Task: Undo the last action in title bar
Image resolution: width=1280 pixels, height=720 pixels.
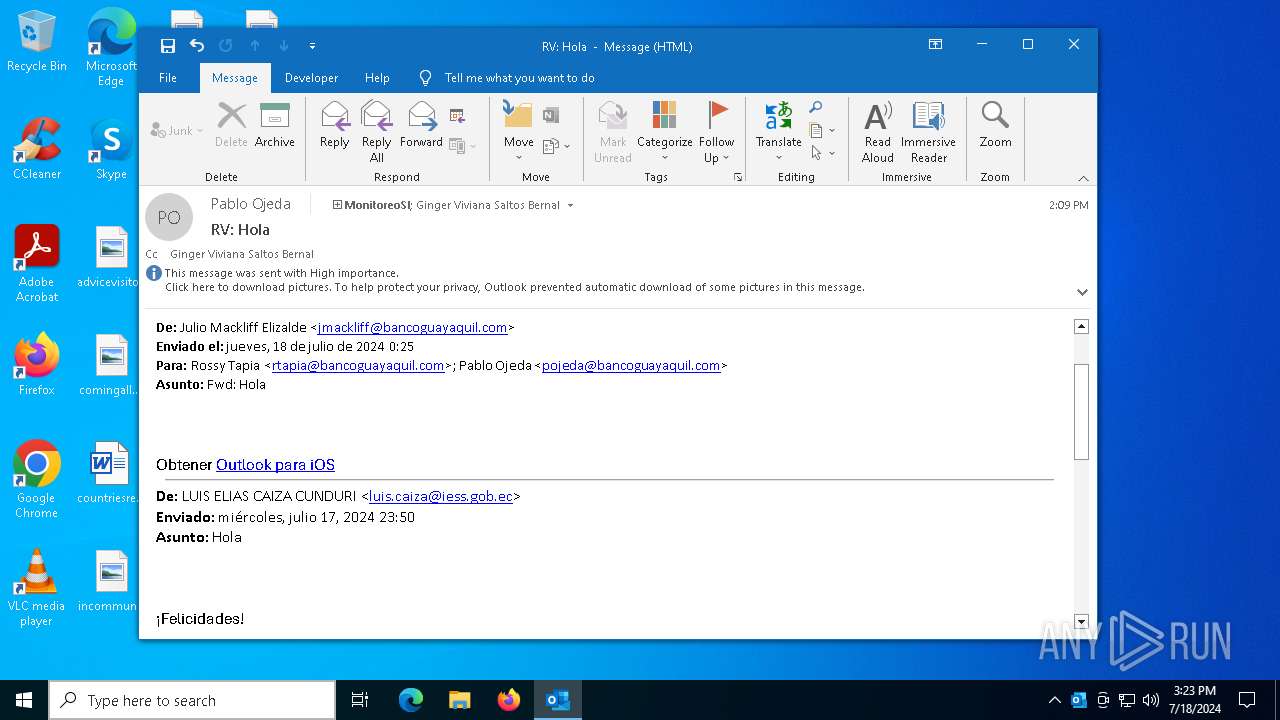Action: 197,46
